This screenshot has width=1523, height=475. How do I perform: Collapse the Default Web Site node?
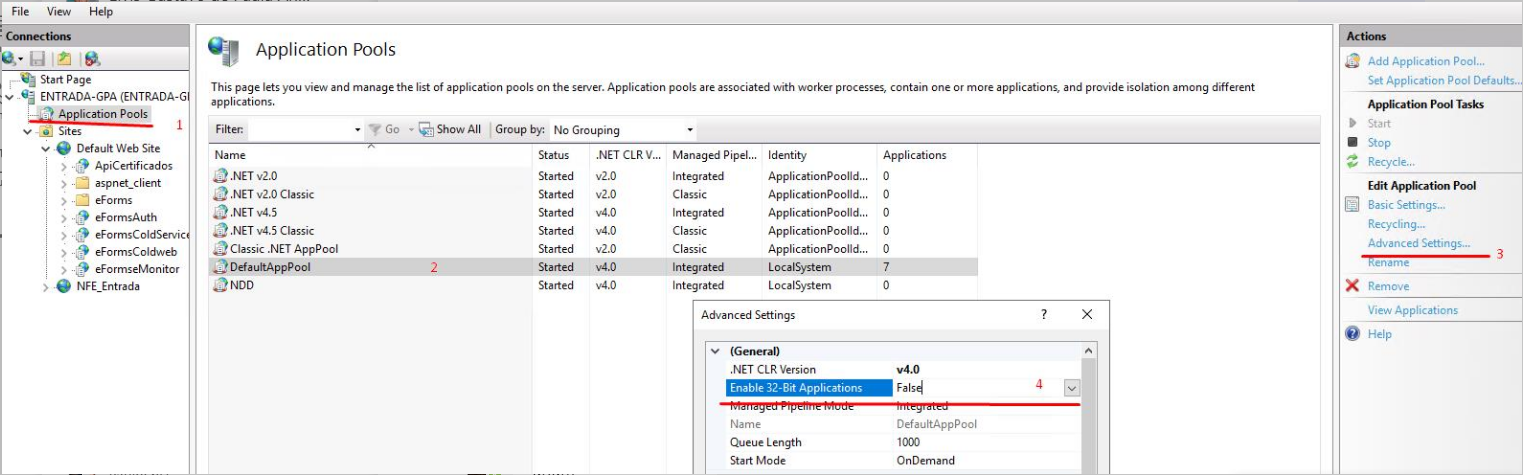click(x=46, y=148)
